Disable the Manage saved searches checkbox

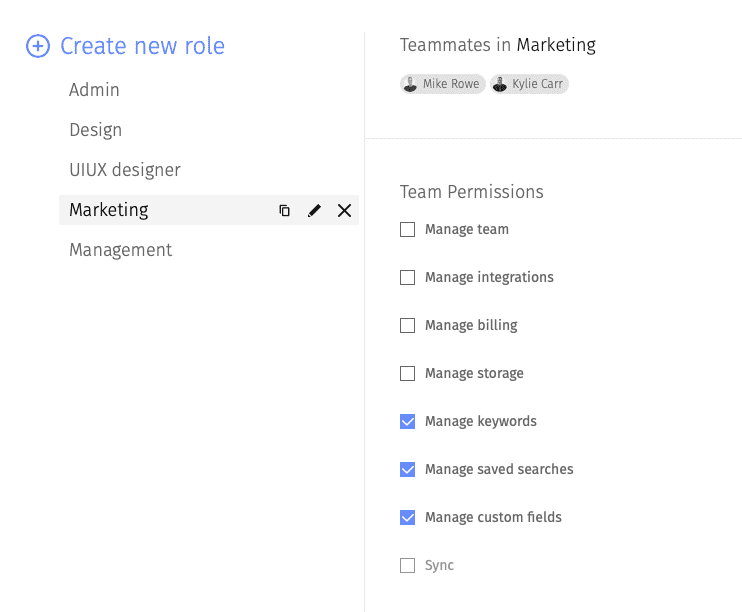[x=407, y=470]
